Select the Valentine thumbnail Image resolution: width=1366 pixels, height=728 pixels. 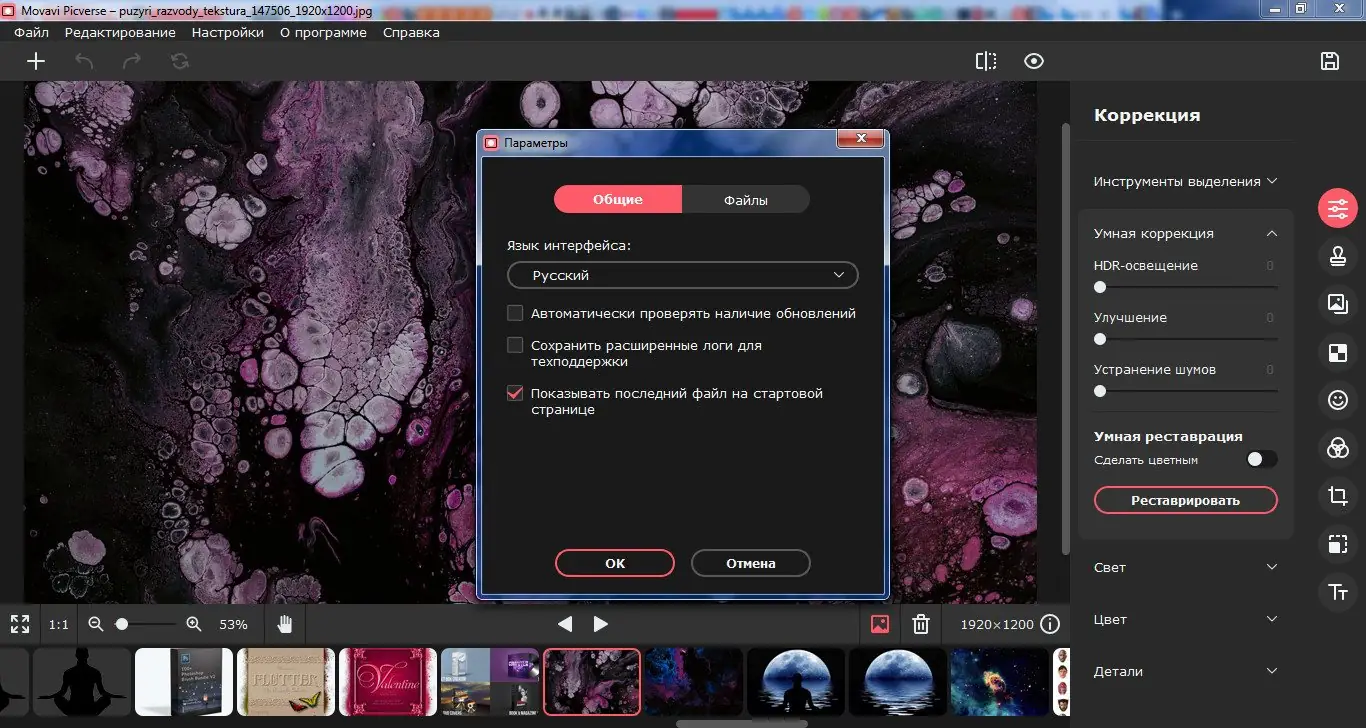tap(388, 682)
